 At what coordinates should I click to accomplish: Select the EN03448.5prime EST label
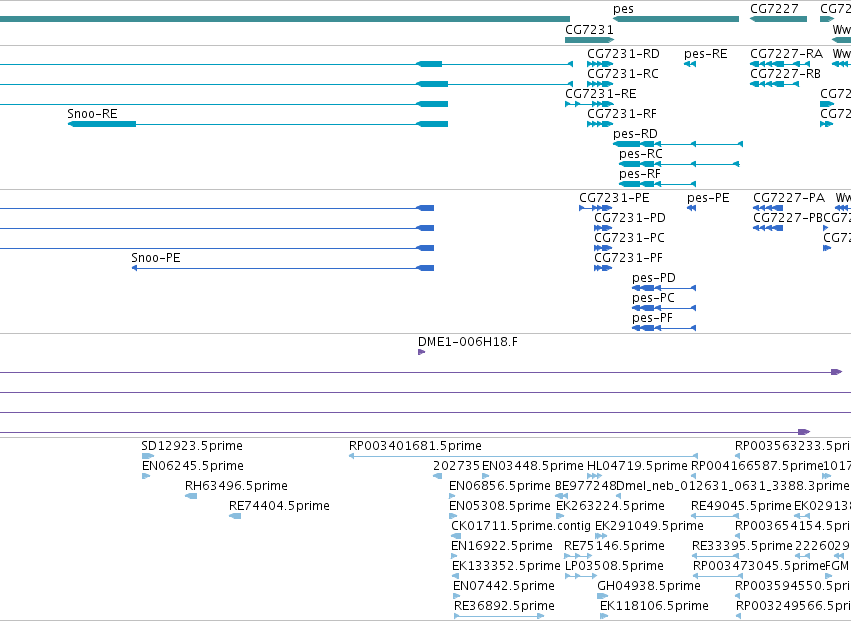click(x=533, y=466)
